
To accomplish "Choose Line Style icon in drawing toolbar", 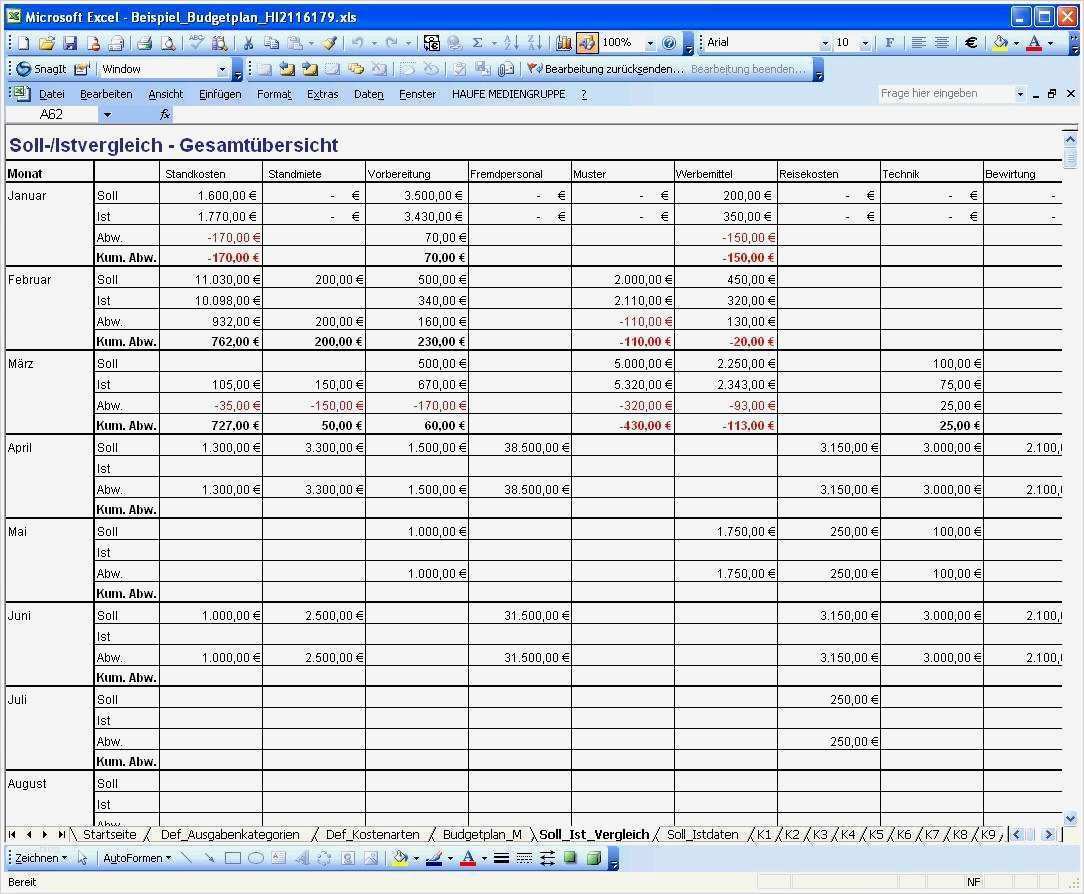I will pos(501,858).
